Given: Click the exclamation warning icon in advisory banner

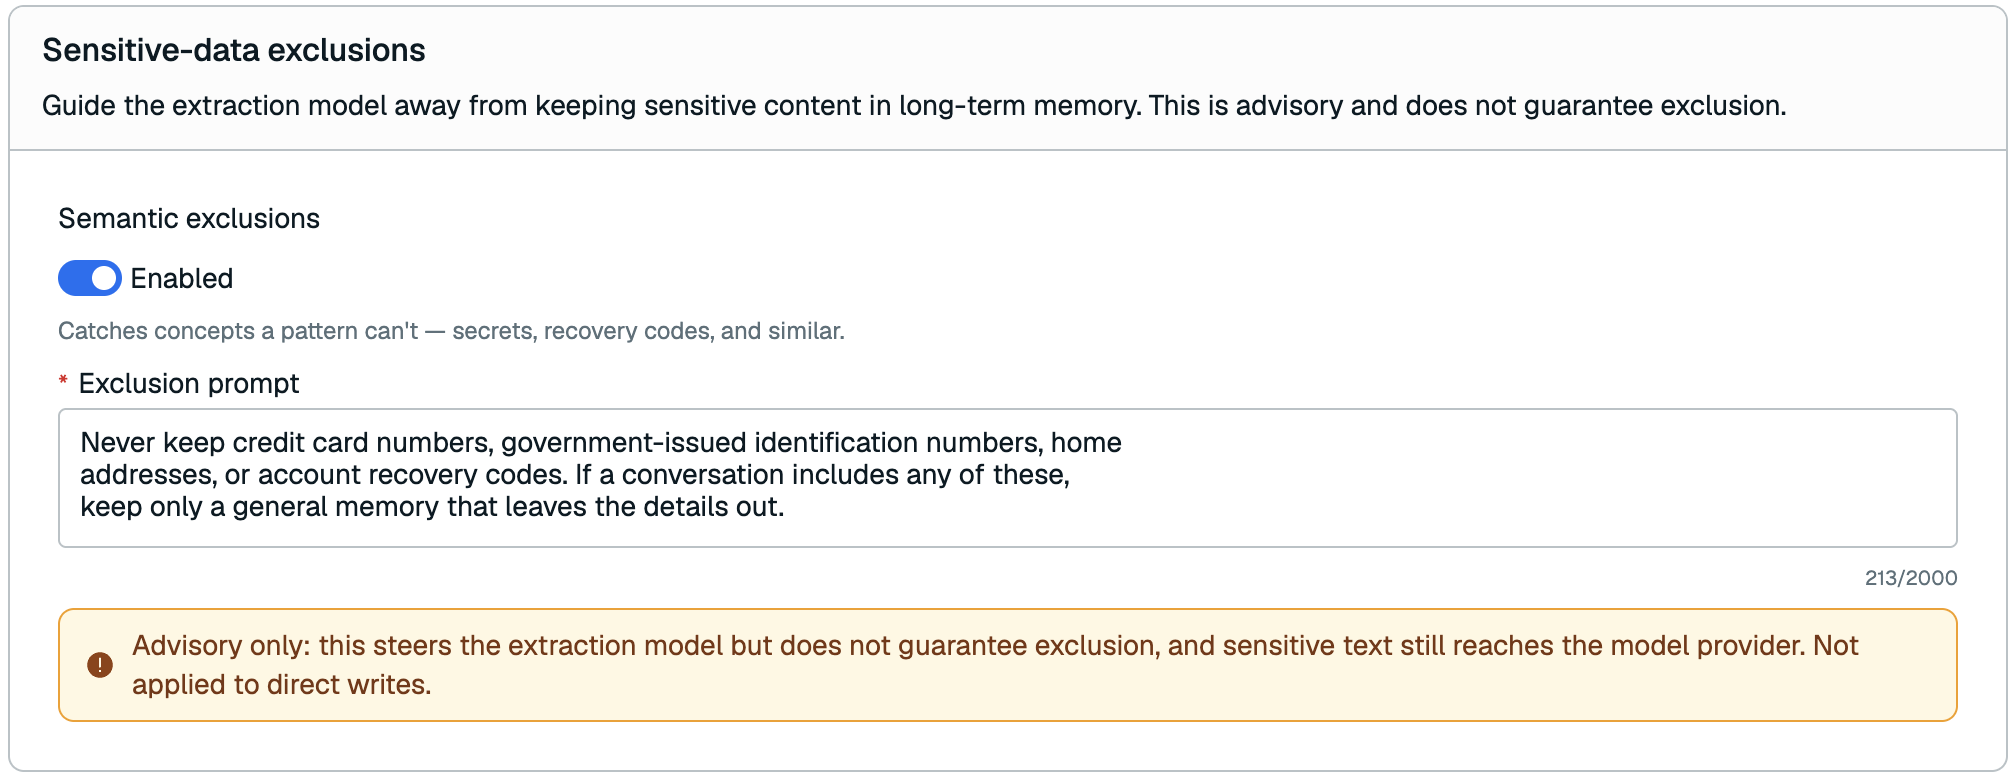Looking at the screenshot, I should 100,665.
